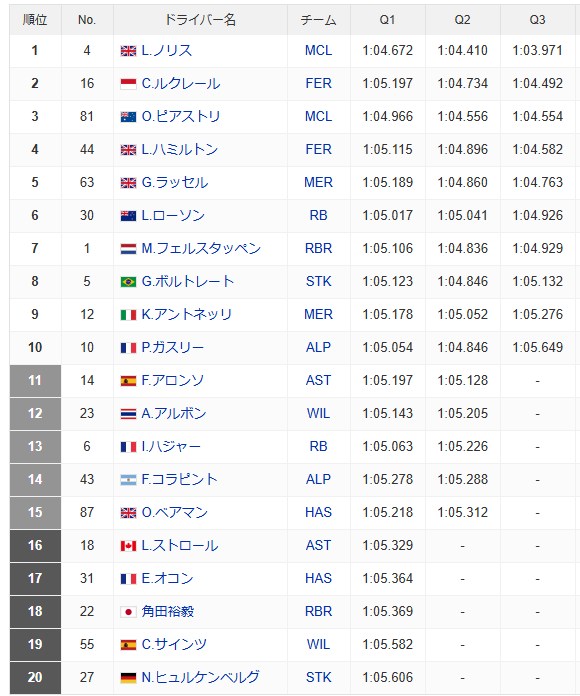Click the Brazilian flag beside G.ボルトレート
580x696 pixels.
click(x=128, y=282)
